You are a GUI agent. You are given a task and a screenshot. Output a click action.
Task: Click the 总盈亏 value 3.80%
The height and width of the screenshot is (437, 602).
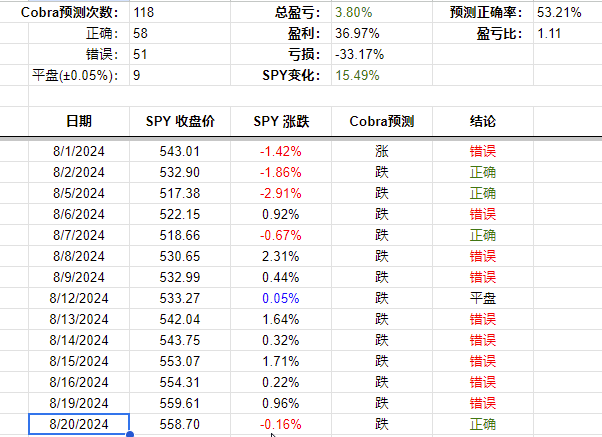pyautogui.click(x=382, y=12)
